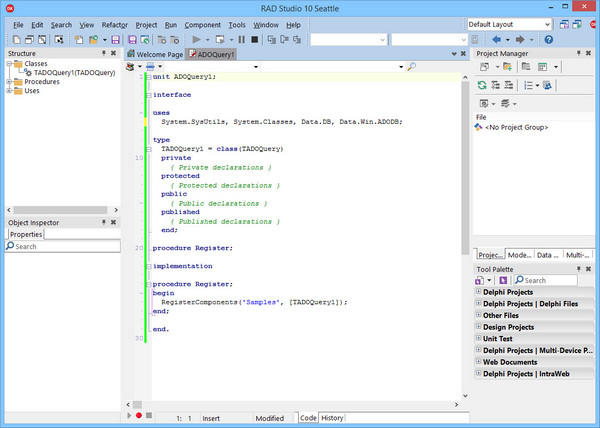Click the magnifier icon above the code editor

pyautogui.click(x=411, y=67)
